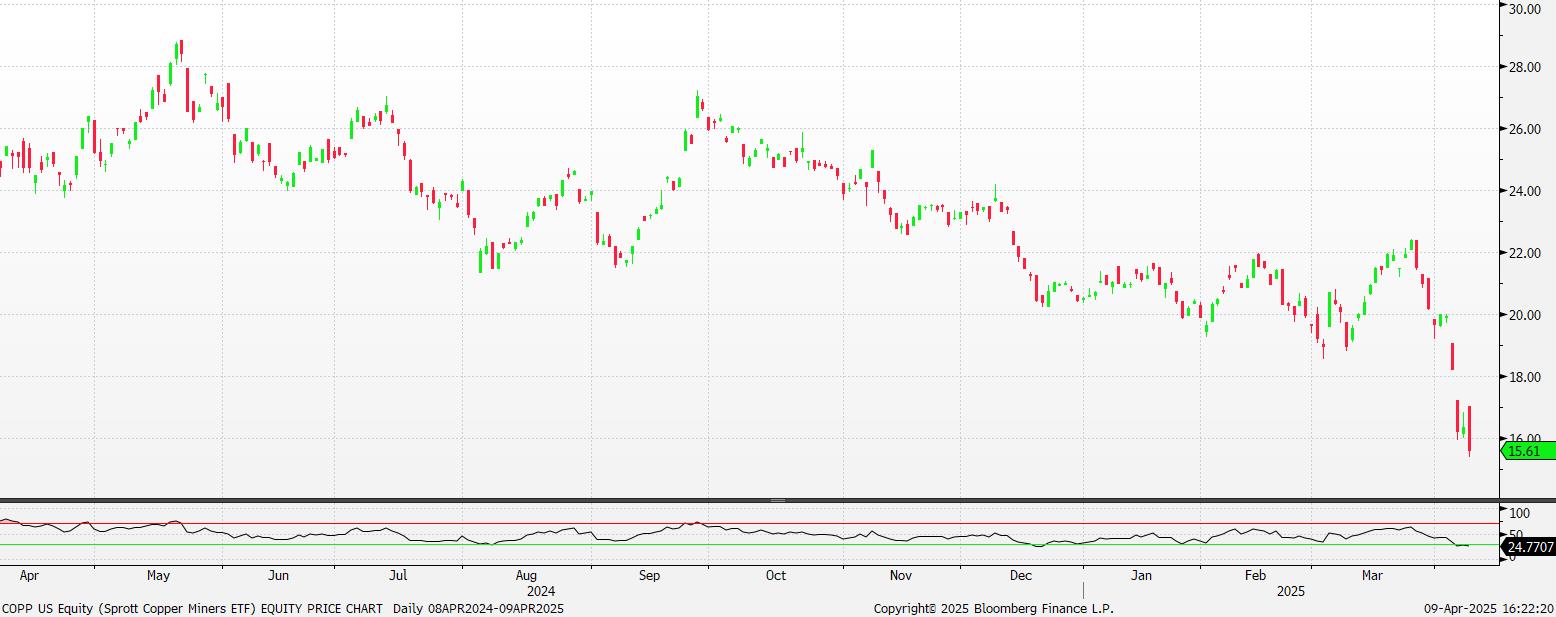The height and width of the screenshot is (617, 1556).
Task: Click the 2024 year label
Action: click(541, 592)
